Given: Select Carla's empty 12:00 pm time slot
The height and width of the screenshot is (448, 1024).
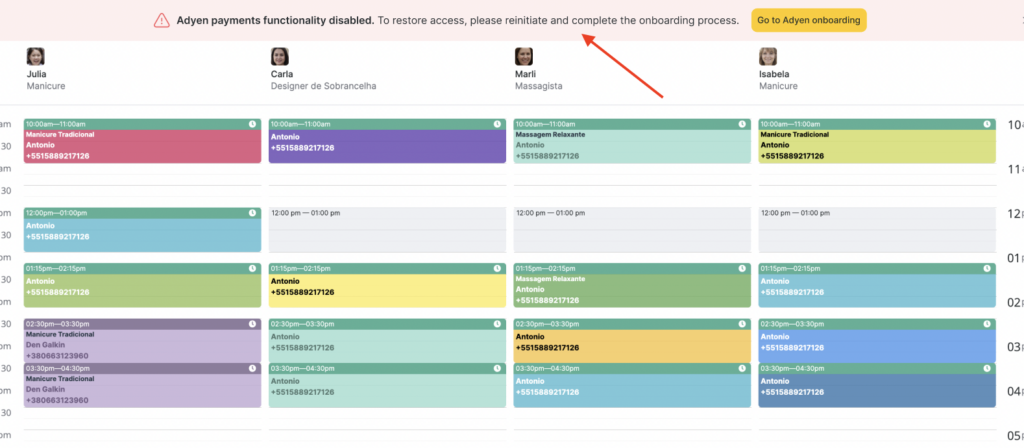Looking at the screenshot, I should coord(387,230).
